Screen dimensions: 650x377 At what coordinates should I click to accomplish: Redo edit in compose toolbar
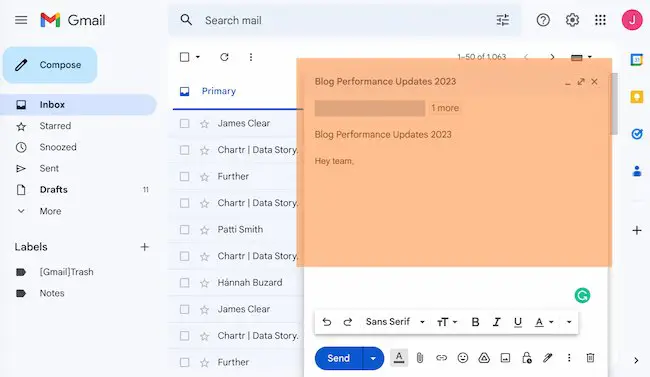coord(348,322)
